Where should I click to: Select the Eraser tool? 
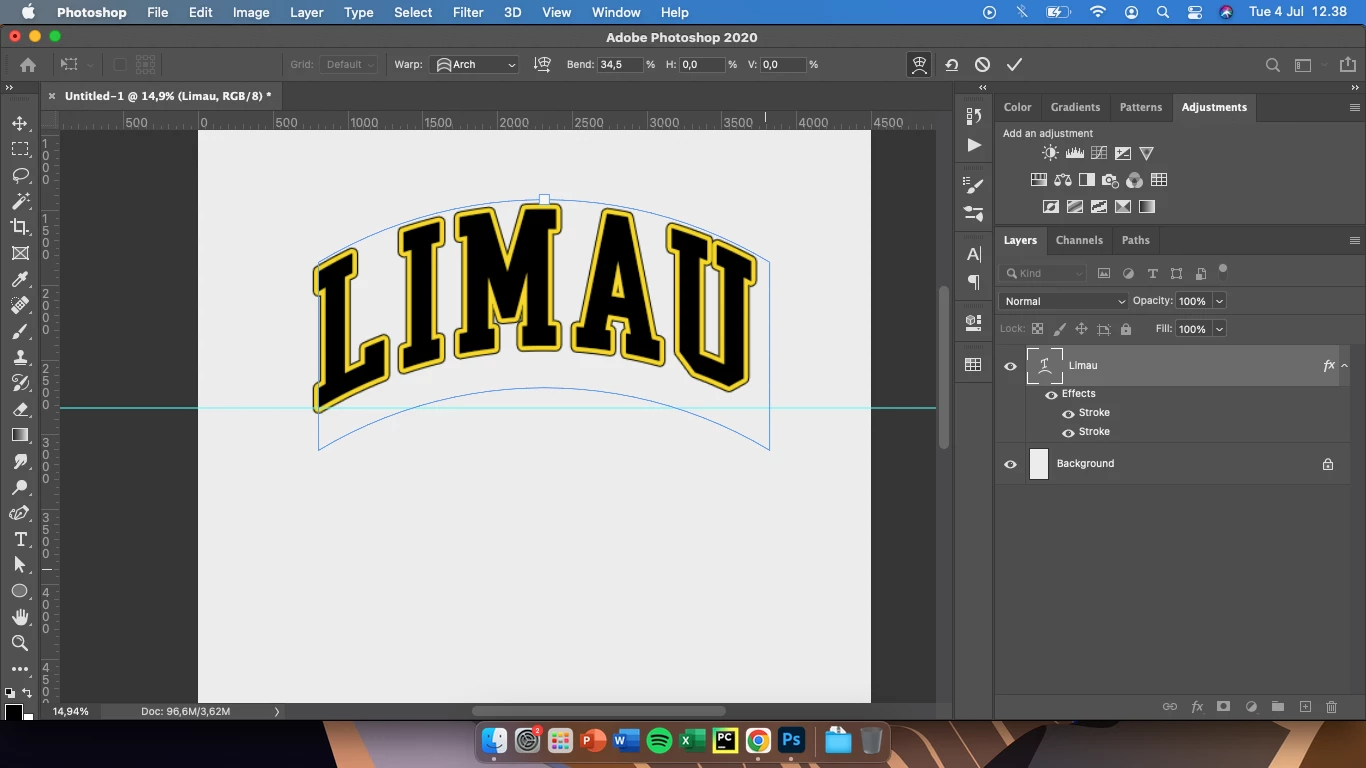20,409
